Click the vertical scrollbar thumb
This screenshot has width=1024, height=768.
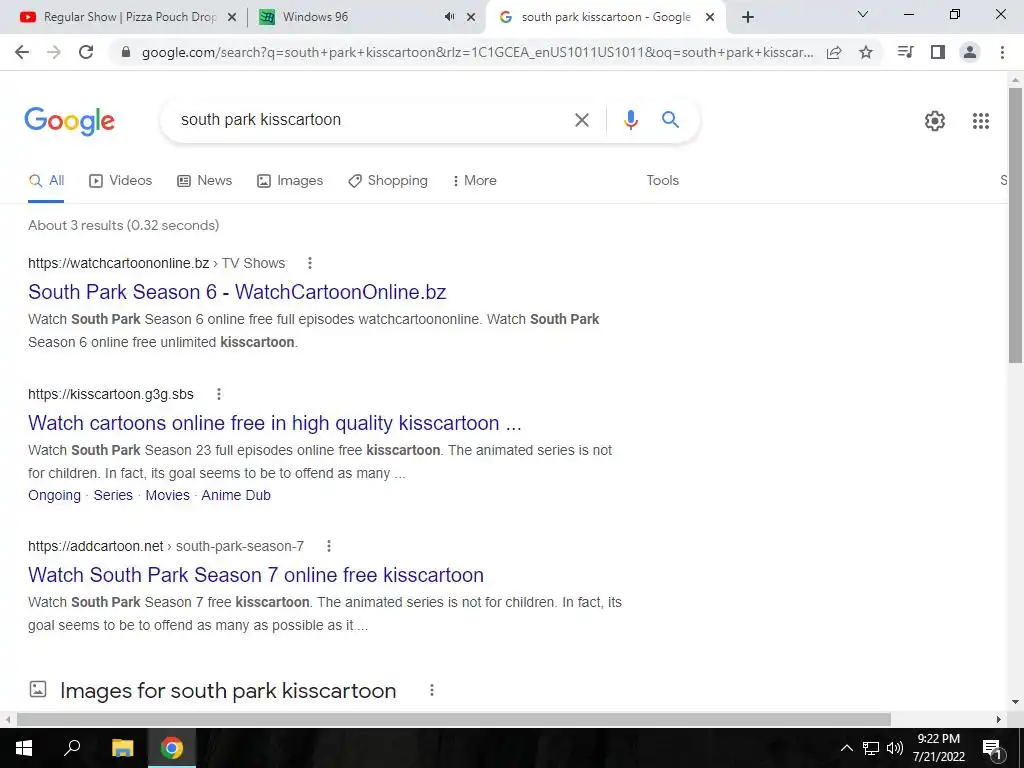(1015, 225)
